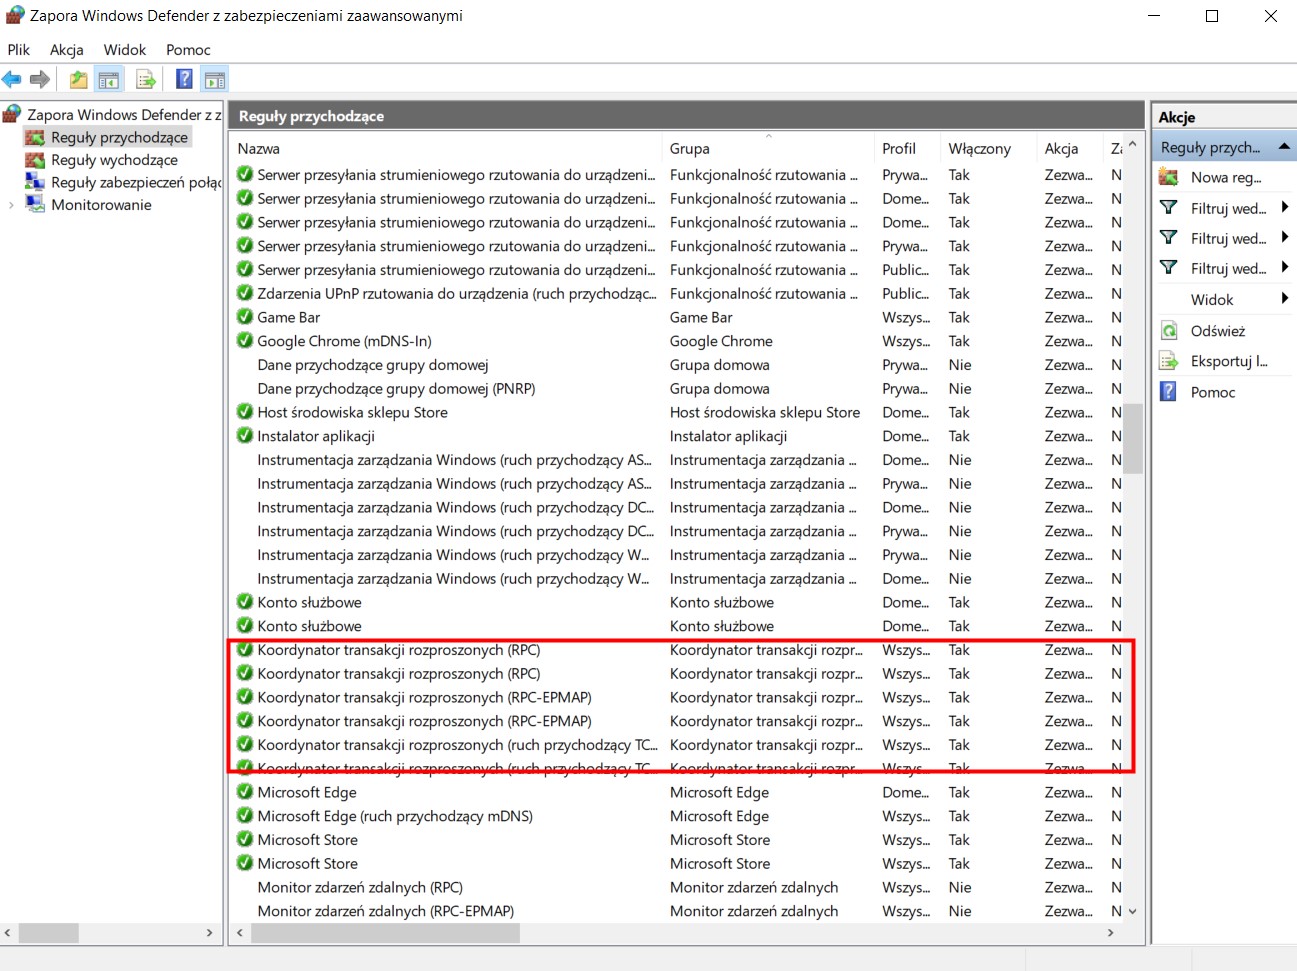The image size is (1297, 971).
Task: Click the 'Game Bar' group column cell
Action: (x=701, y=317)
